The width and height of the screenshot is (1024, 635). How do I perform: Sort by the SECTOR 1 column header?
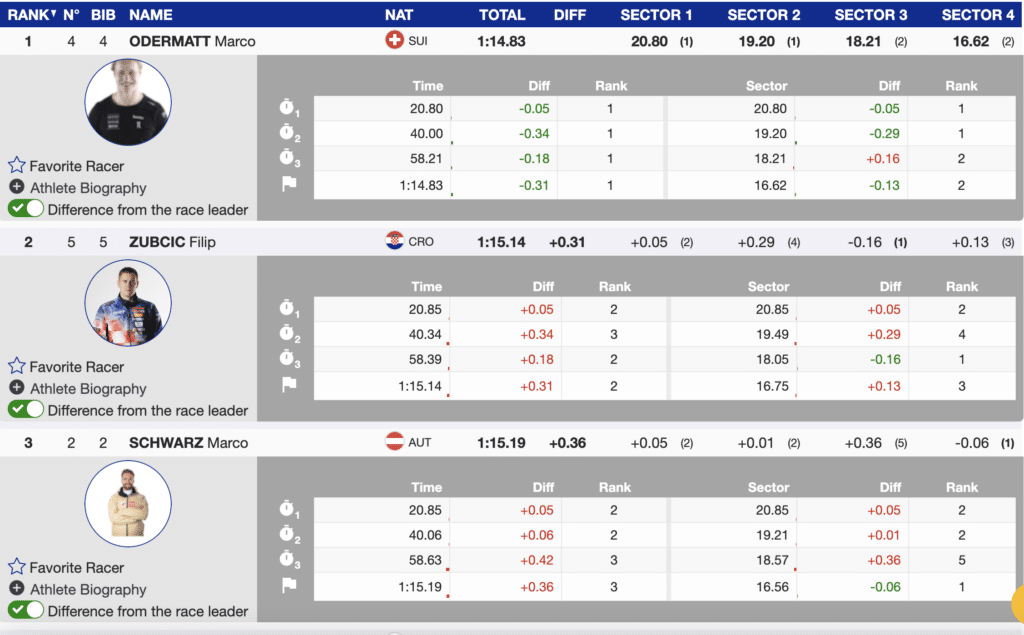point(656,15)
